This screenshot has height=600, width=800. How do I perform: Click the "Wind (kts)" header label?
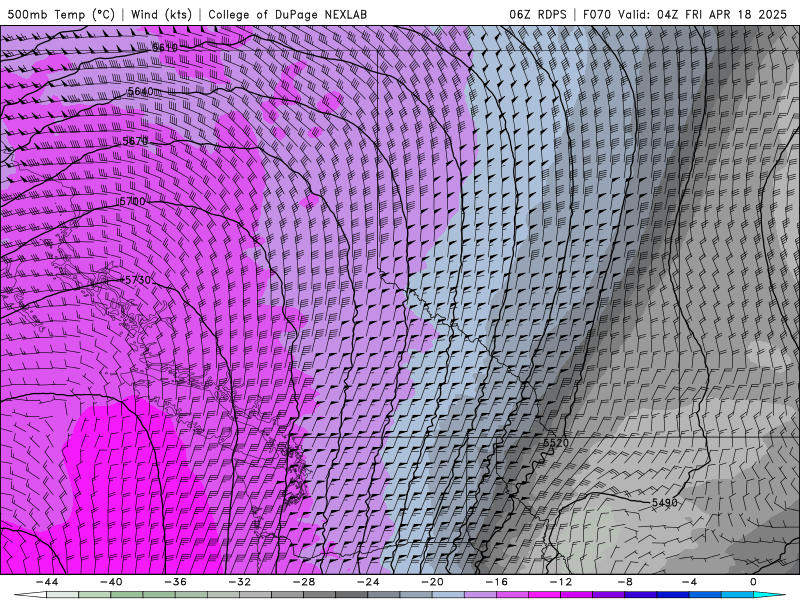tap(161, 14)
